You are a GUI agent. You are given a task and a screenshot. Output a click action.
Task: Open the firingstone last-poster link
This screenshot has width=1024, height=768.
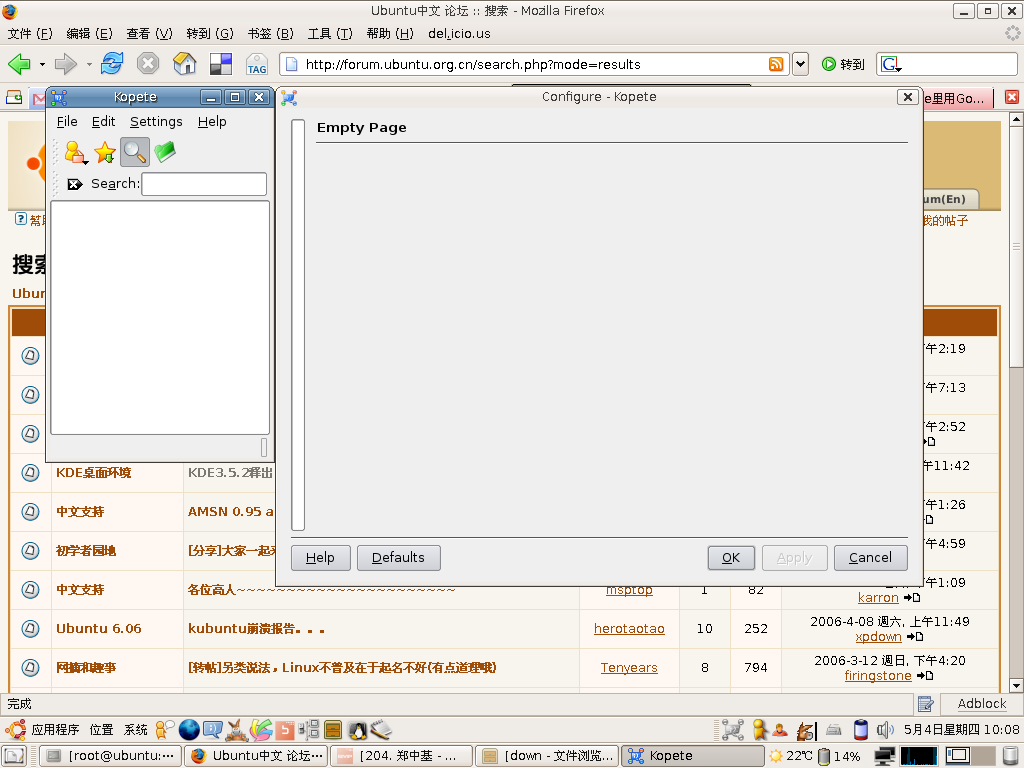[x=878, y=676]
